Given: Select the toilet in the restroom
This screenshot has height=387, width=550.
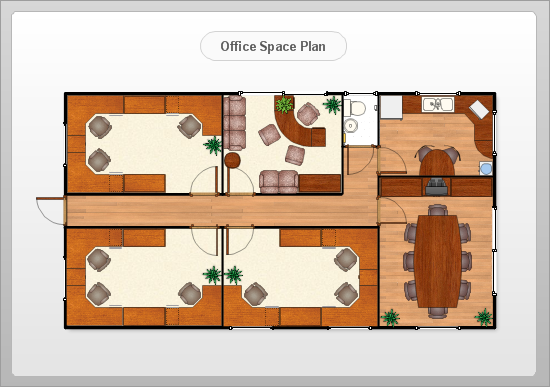Looking at the screenshot, I should click(x=354, y=107).
